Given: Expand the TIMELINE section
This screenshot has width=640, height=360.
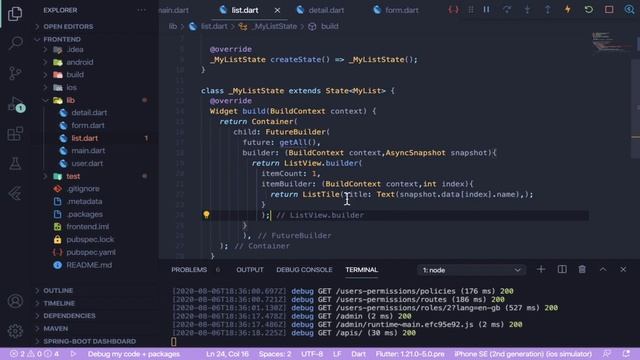Looking at the screenshot, I should click(59, 303).
